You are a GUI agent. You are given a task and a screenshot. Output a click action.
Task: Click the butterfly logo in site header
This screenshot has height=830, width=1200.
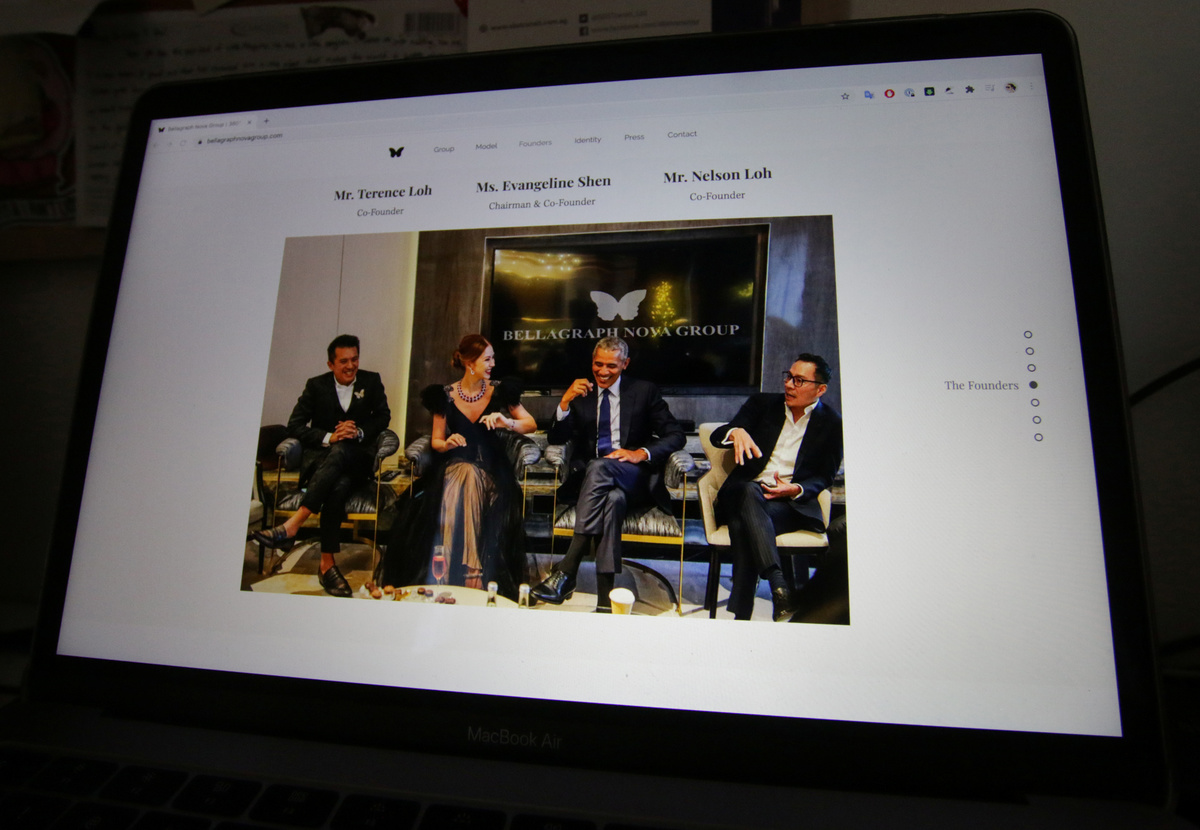point(396,152)
